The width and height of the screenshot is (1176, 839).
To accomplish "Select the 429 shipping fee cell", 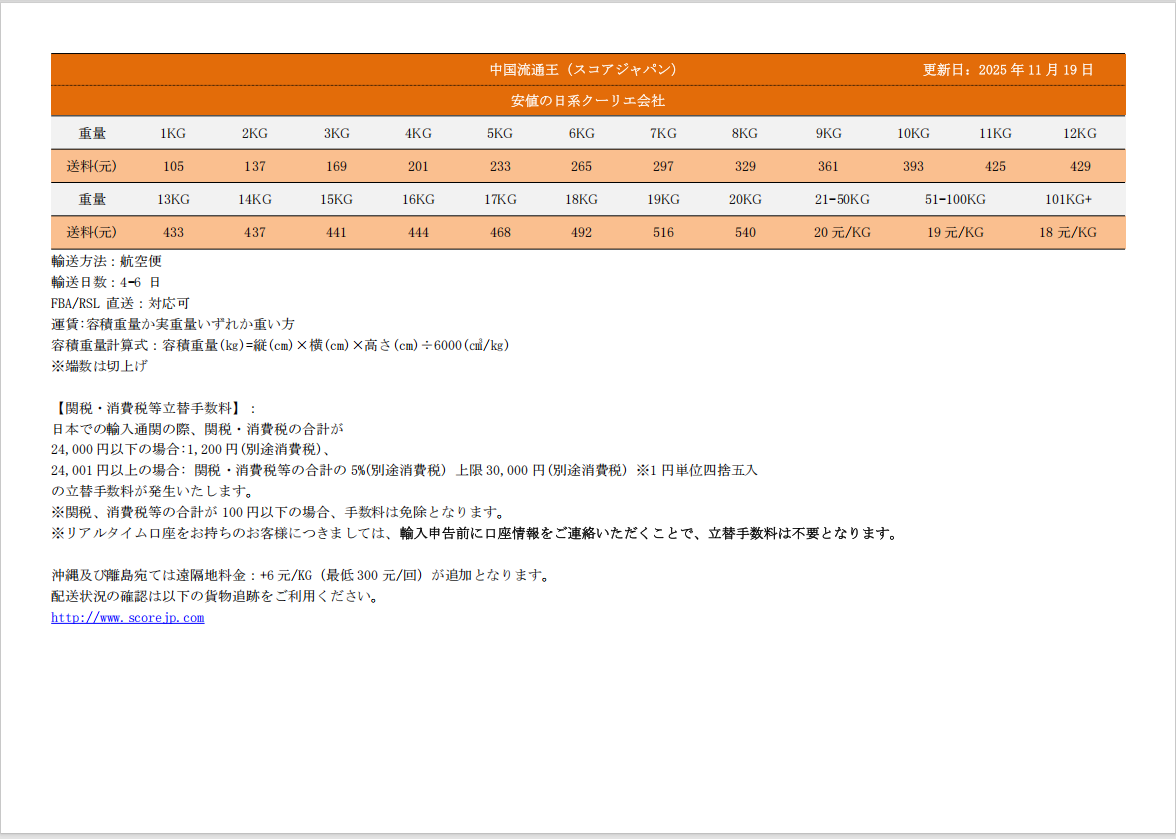I will click(1079, 166).
